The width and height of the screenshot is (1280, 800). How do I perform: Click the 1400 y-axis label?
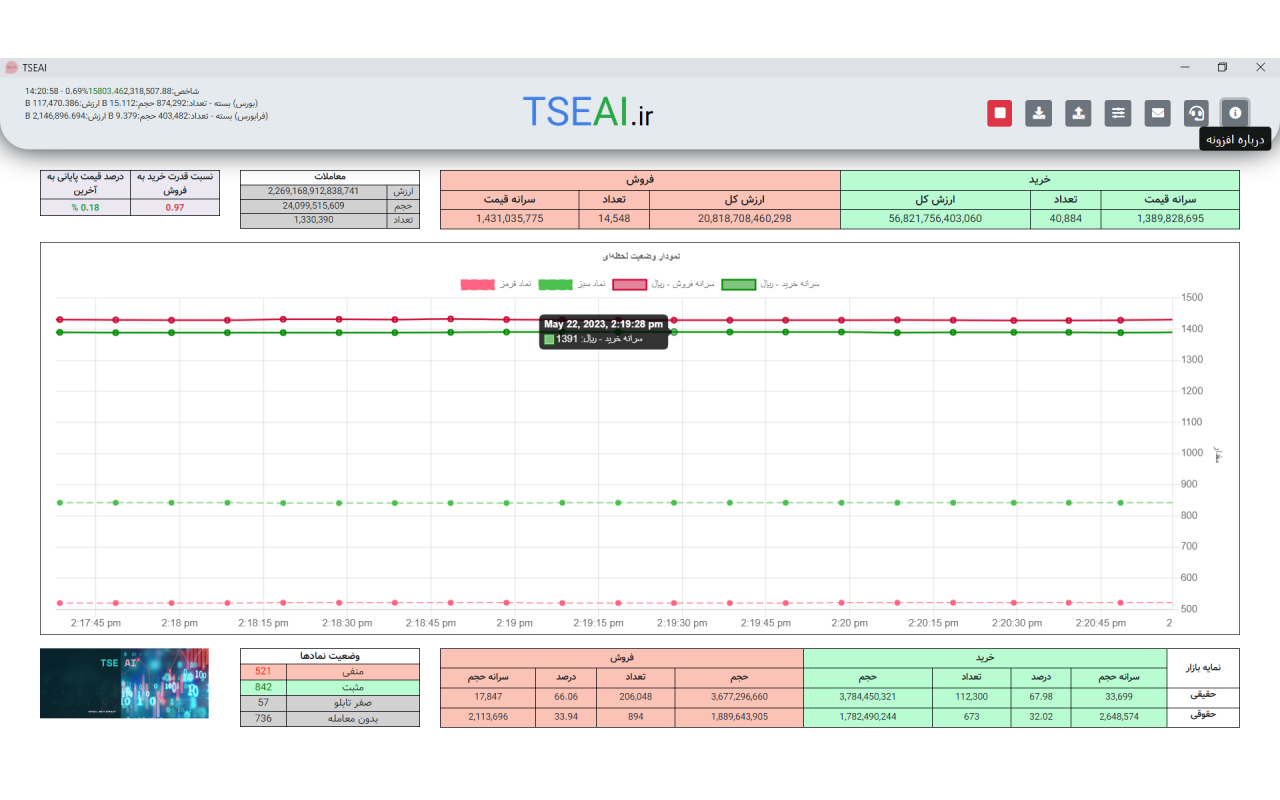coord(1192,329)
